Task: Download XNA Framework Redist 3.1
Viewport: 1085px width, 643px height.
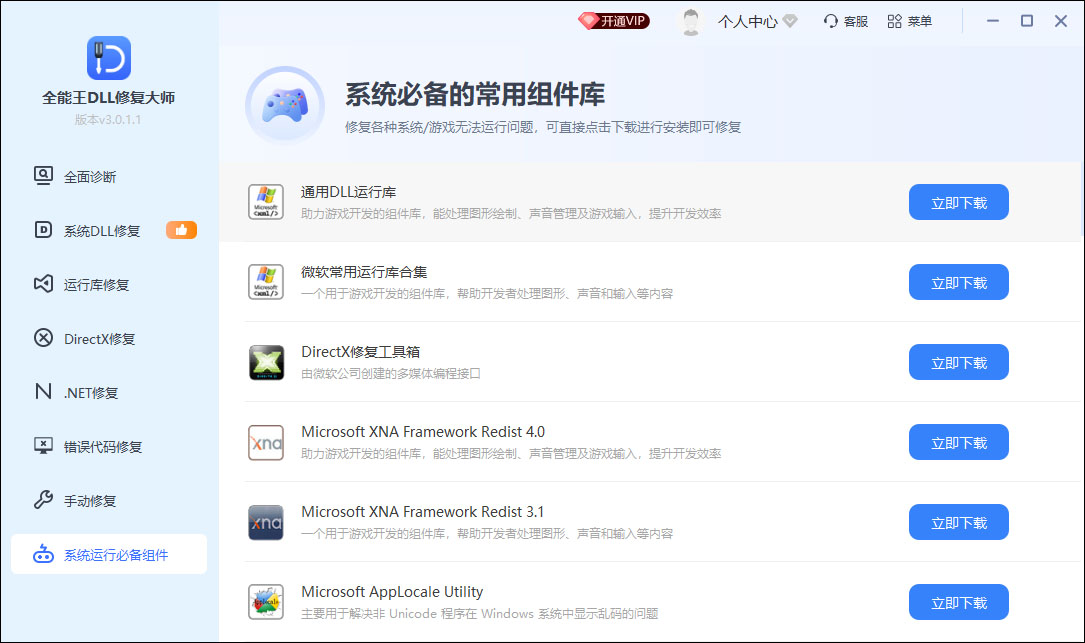Action: pos(958,523)
